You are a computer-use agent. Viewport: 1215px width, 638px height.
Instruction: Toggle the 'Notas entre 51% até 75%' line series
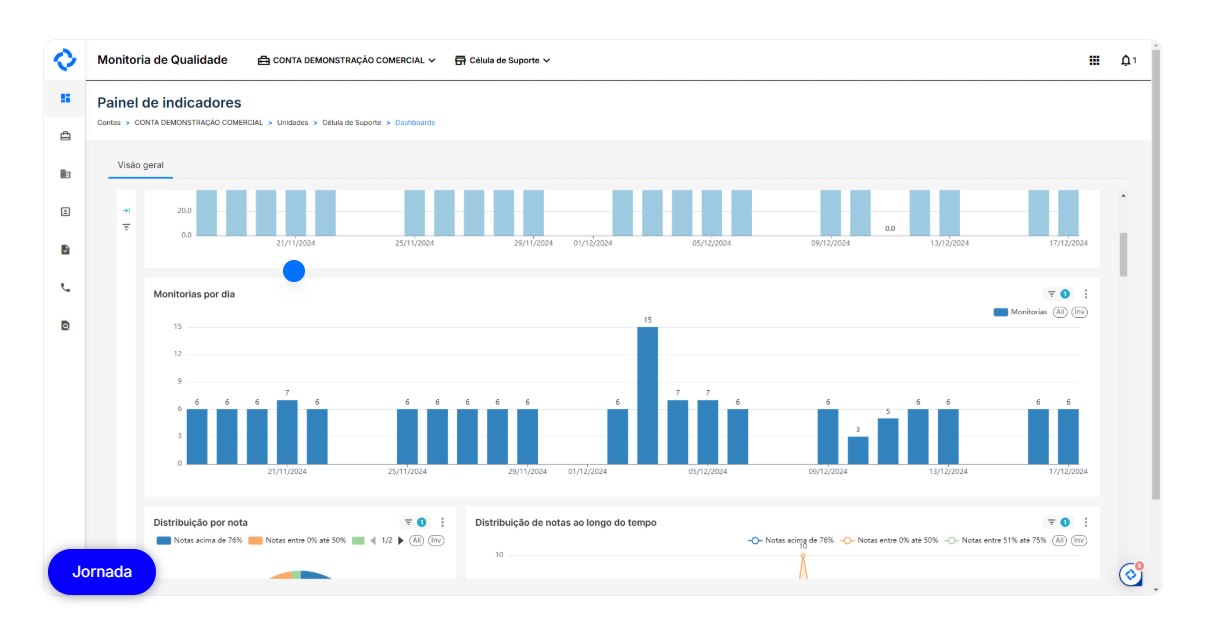(x=995, y=540)
